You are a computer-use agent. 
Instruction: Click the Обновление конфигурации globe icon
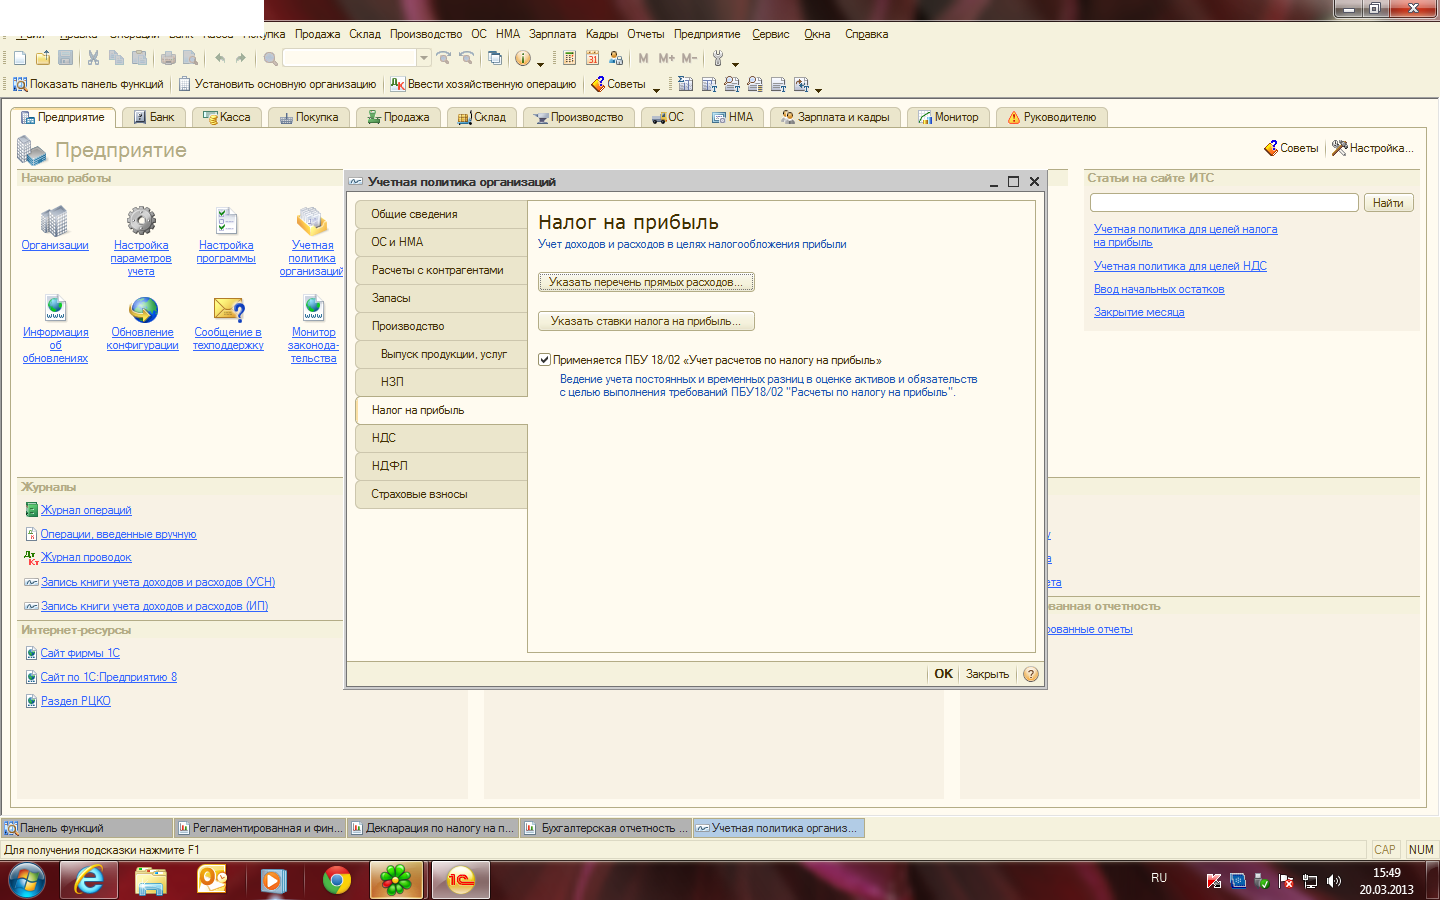pyautogui.click(x=143, y=309)
